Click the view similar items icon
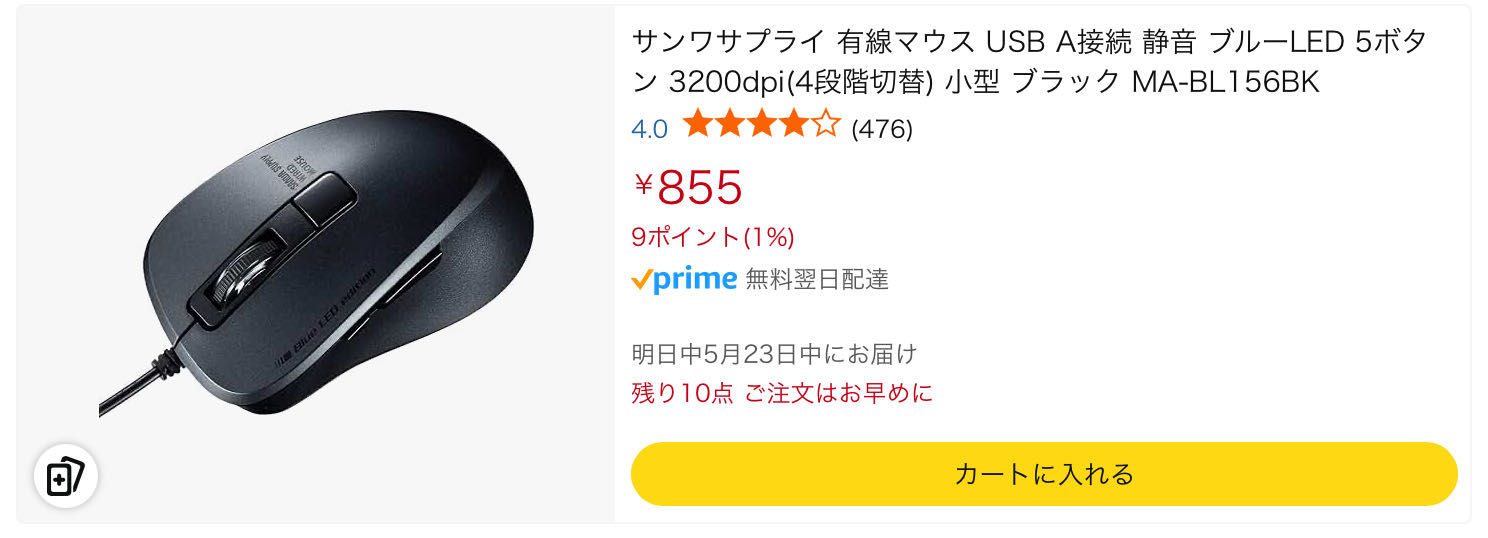 pyautogui.click(x=66, y=477)
